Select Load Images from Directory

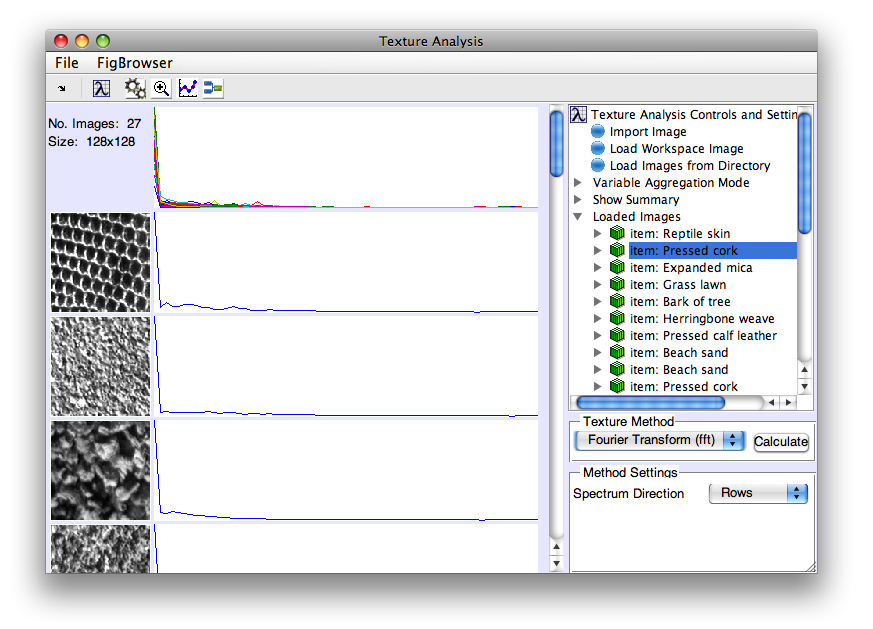(x=689, y=166)
